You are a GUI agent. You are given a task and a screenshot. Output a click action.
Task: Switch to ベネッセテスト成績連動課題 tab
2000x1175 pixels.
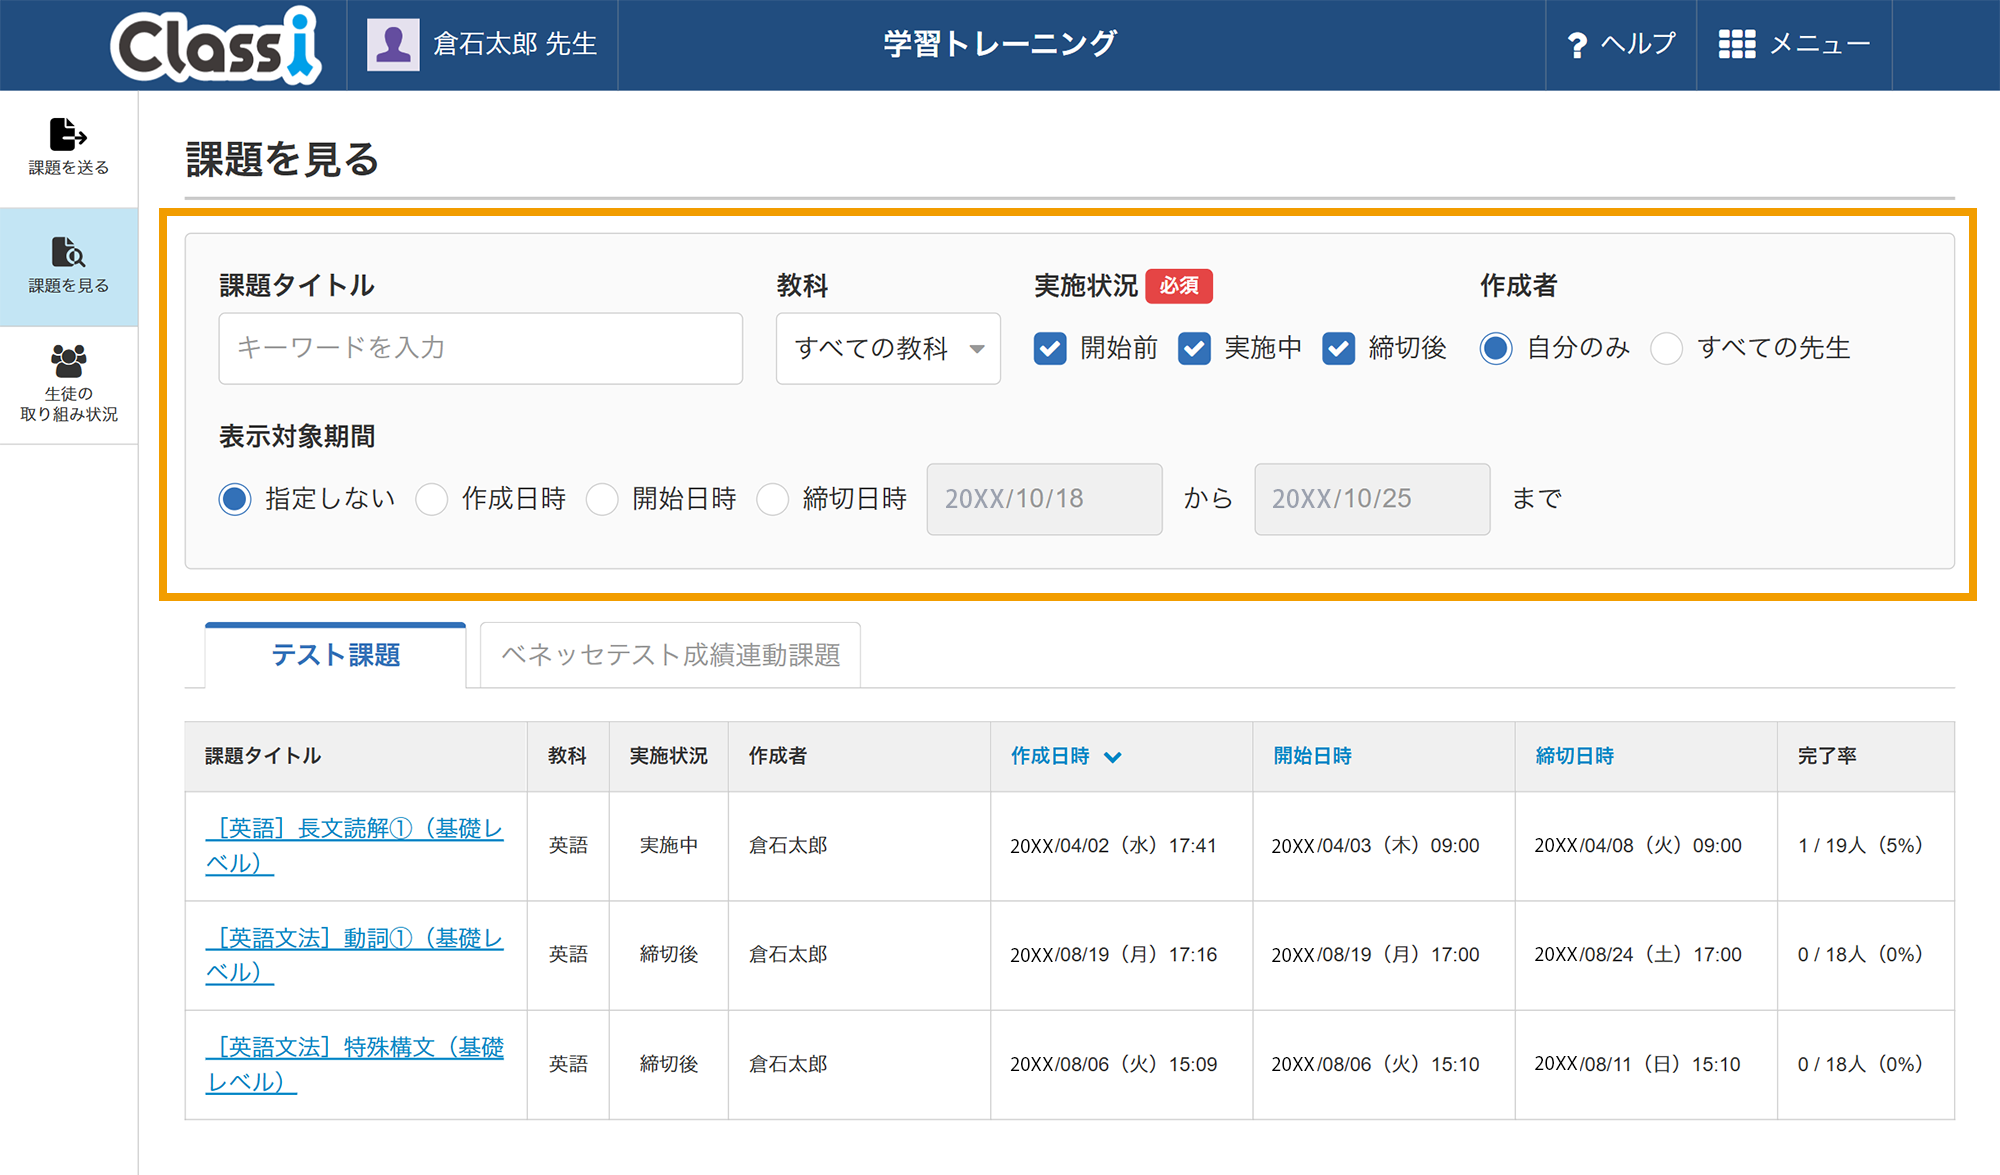[x=670, y=655]
